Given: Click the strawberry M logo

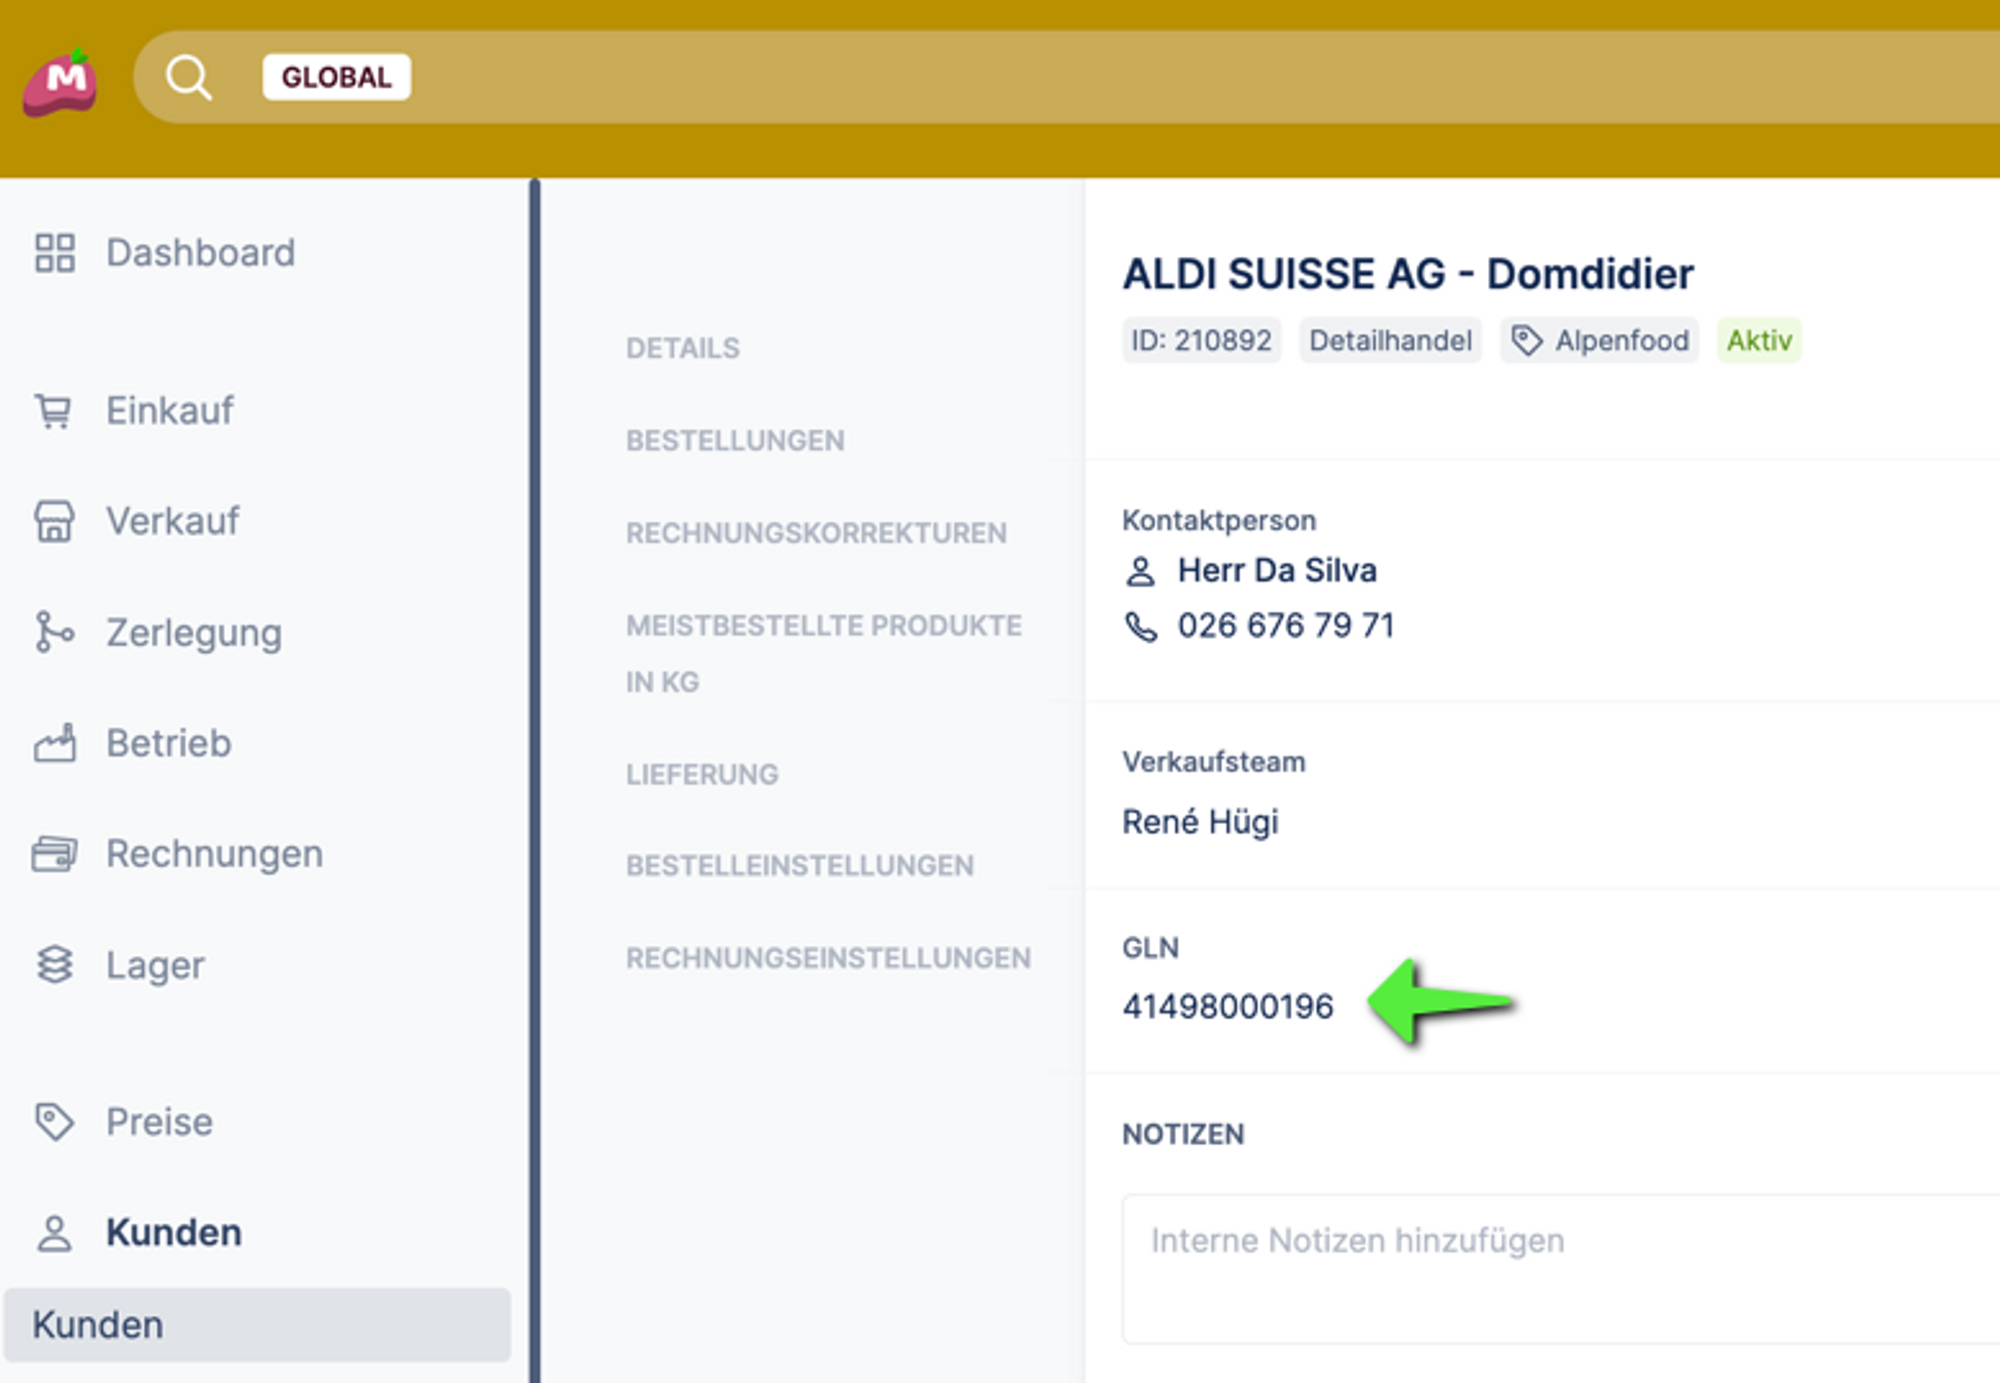Looking at the screenshot, I should coord(61,82).
